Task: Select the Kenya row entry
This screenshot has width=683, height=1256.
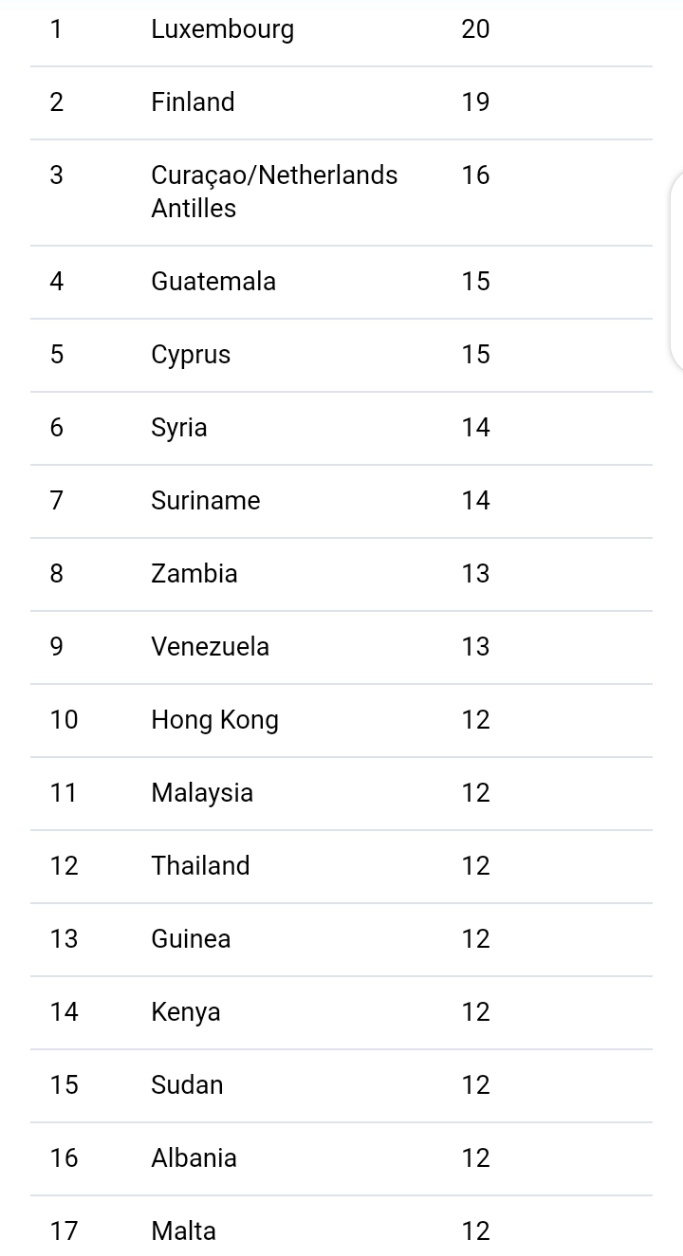Action: [186, 1012]
